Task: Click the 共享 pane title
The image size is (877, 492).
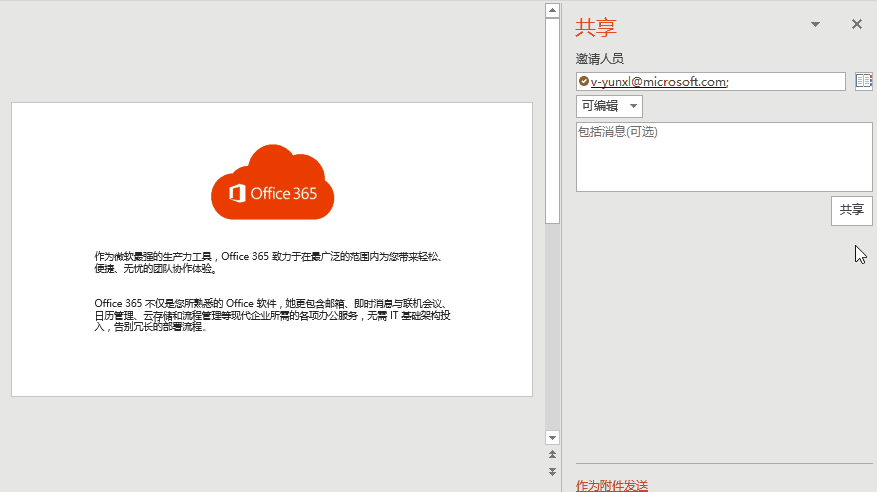Action: [596, 27]
